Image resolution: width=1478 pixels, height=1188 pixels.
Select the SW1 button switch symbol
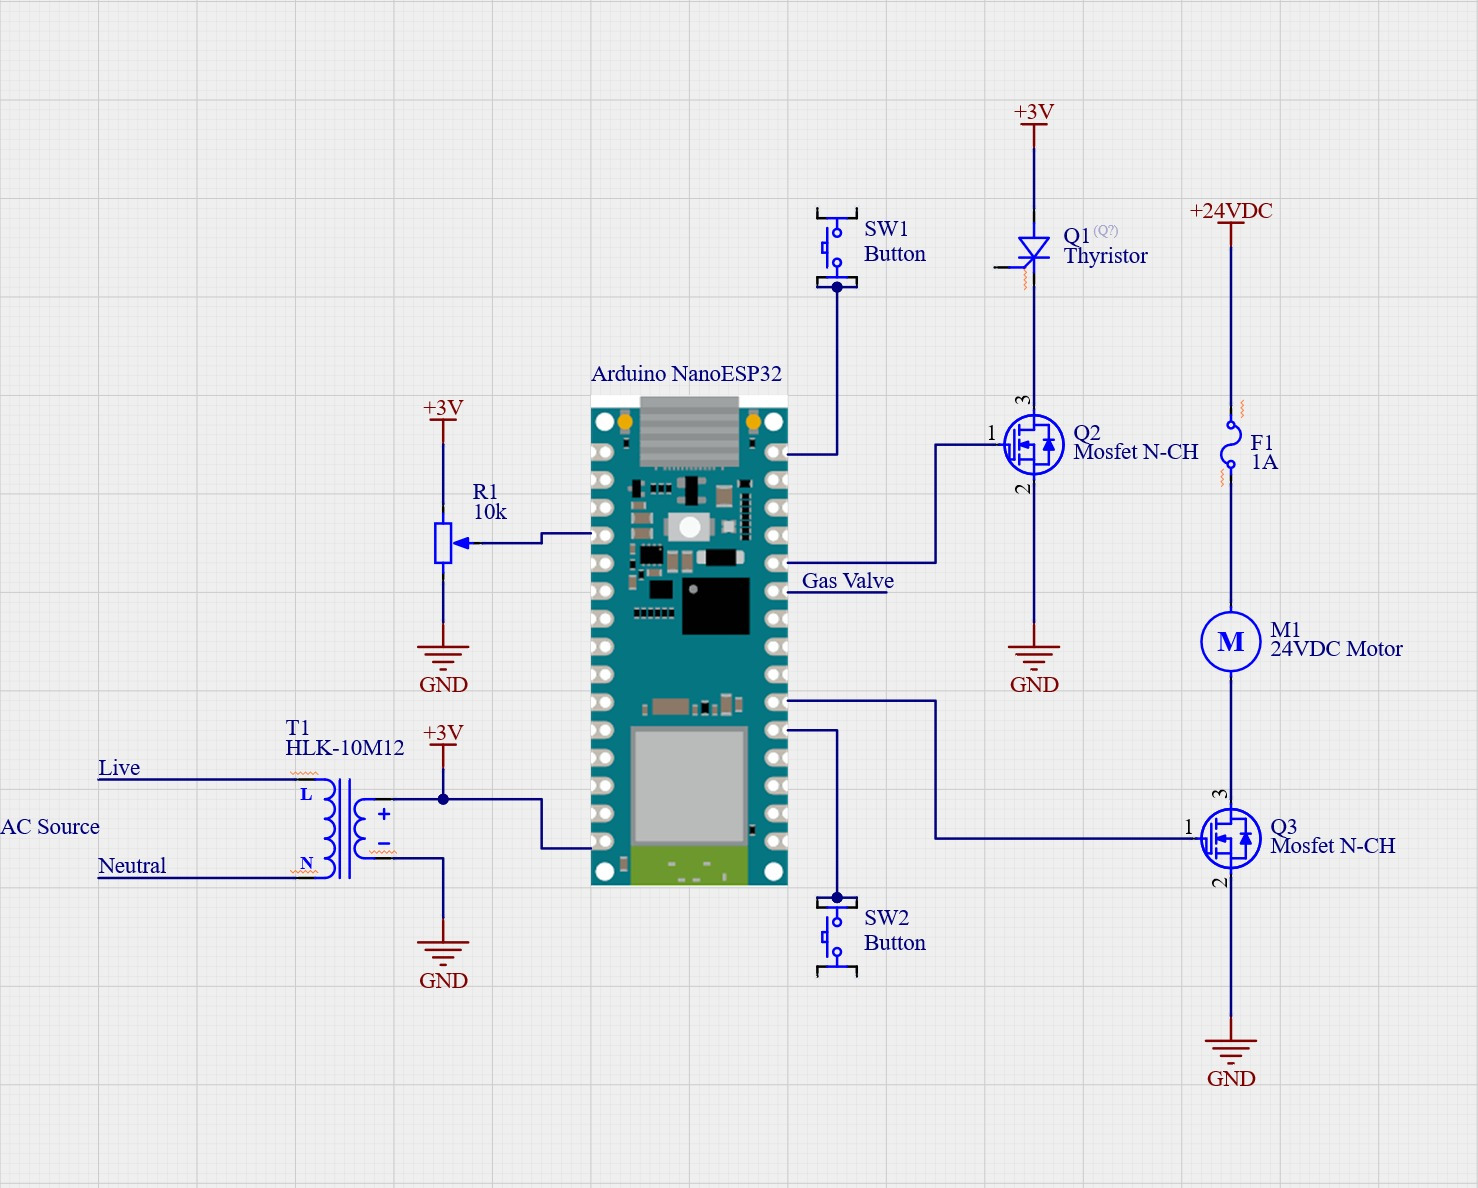836,249
